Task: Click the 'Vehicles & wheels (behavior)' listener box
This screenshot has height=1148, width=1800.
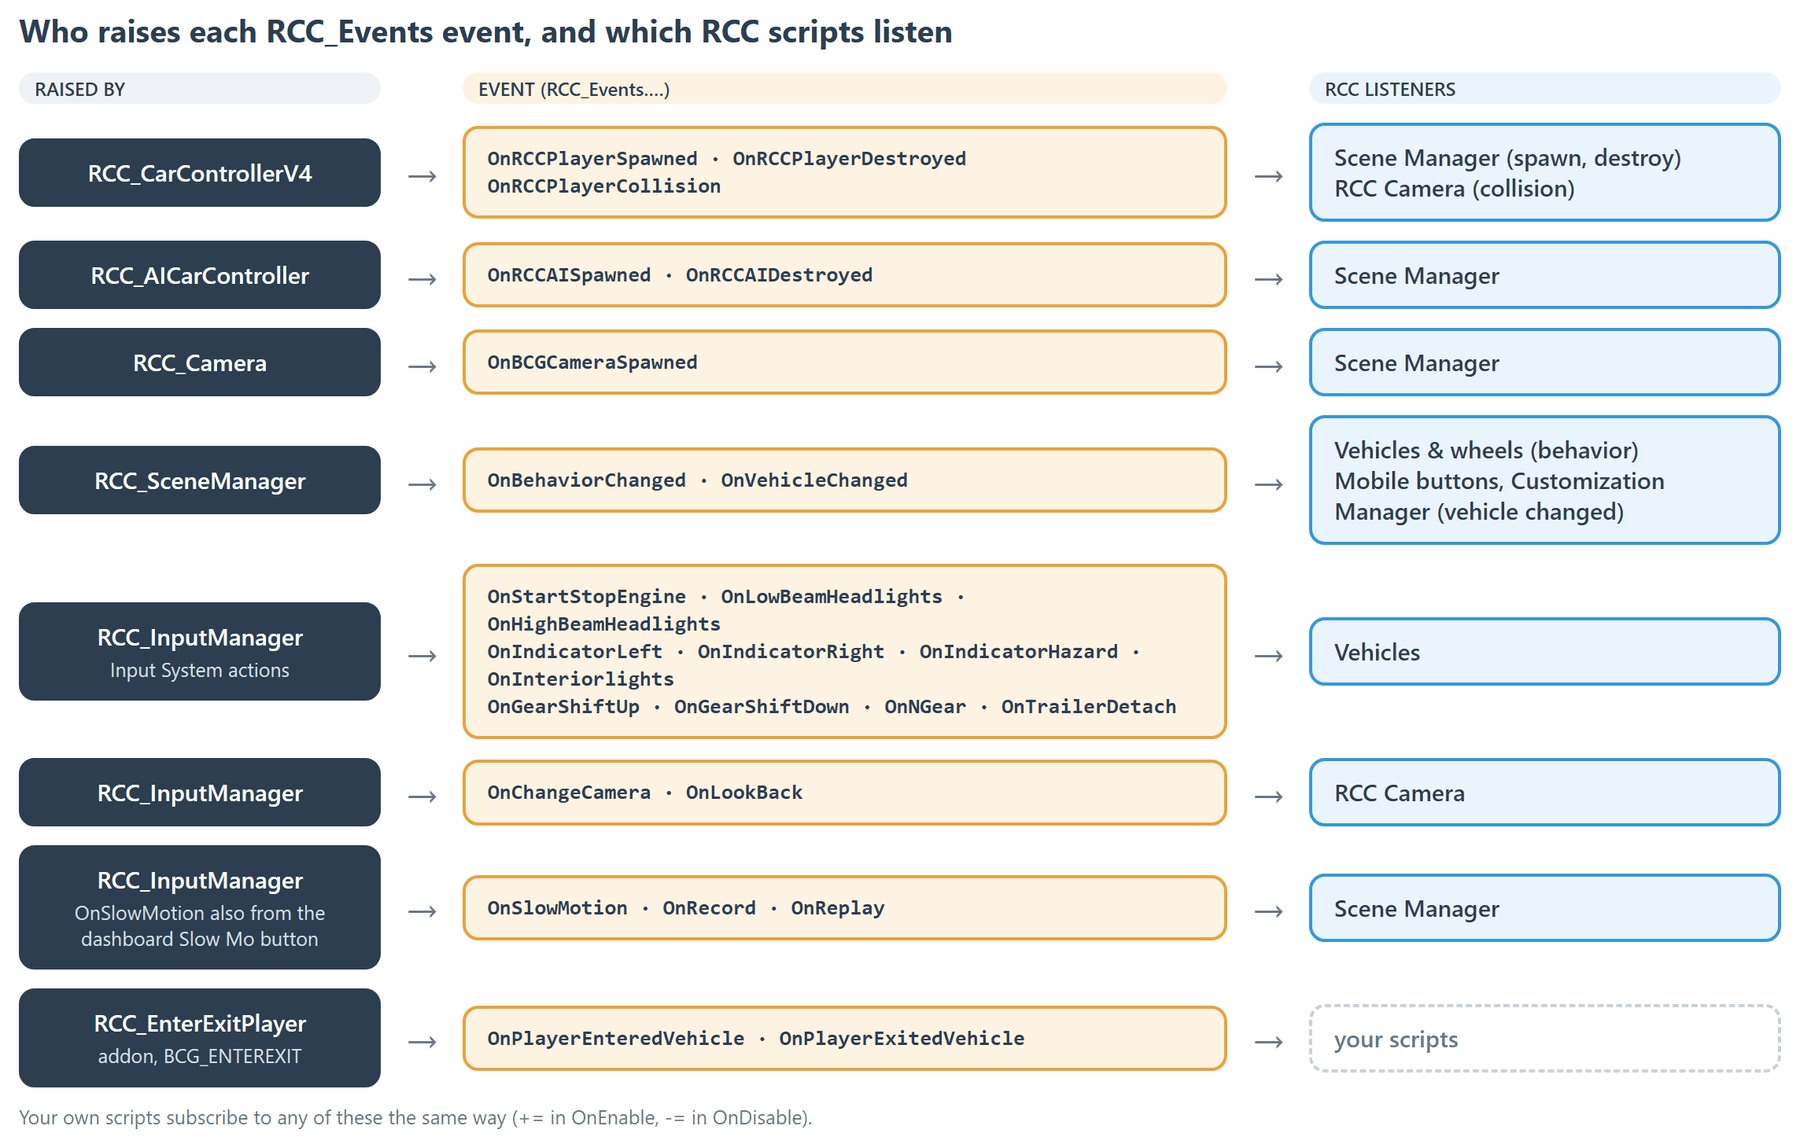Action: click(x=1544, y=480)
